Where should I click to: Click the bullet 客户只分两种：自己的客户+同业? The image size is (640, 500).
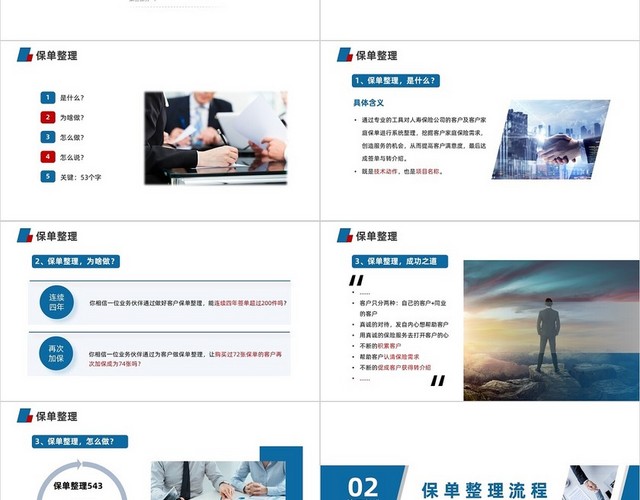403,303
